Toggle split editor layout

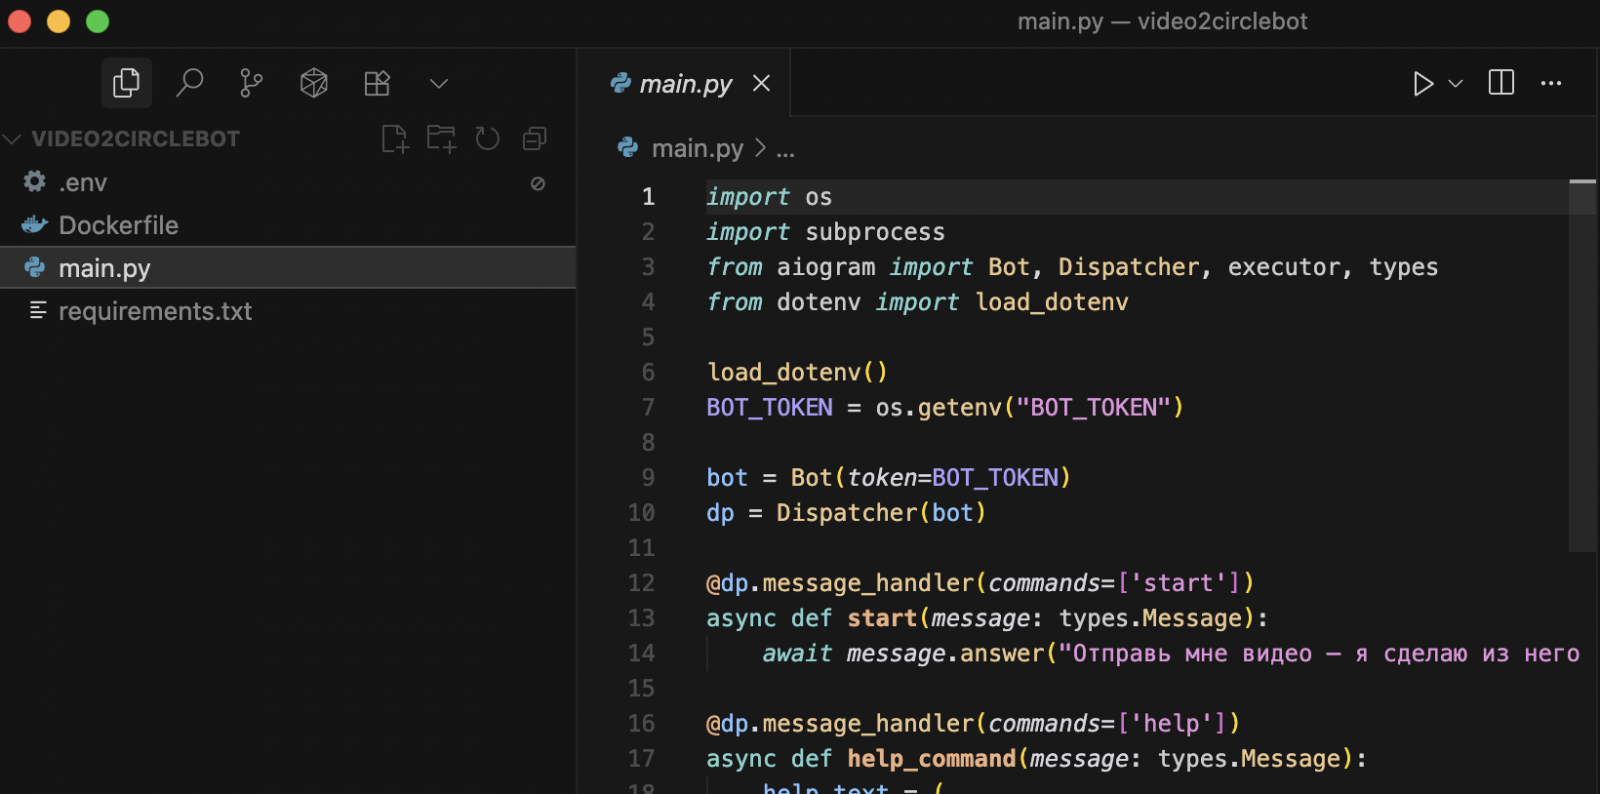pyautogui.click(x=1501, y=83)
